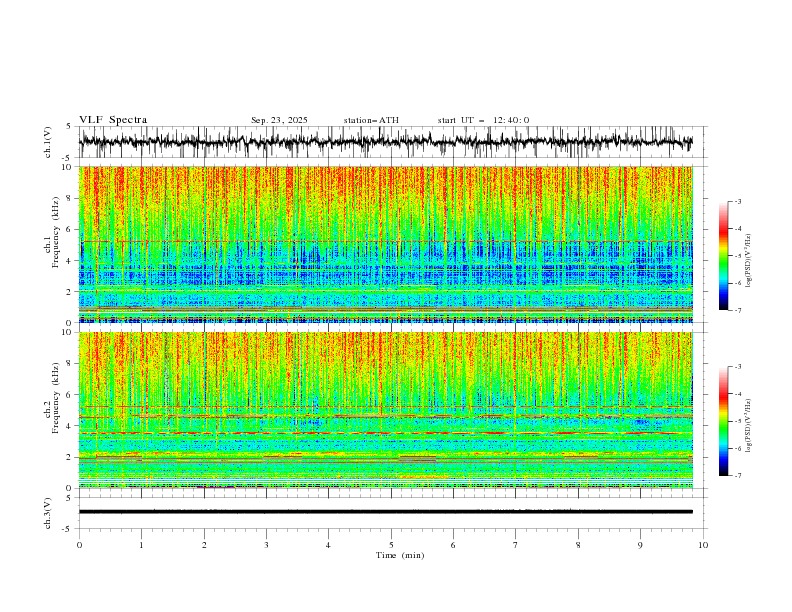Click the ch.2 spectrogram color scale bar
The image size is (792, 612).
(724, 421)
